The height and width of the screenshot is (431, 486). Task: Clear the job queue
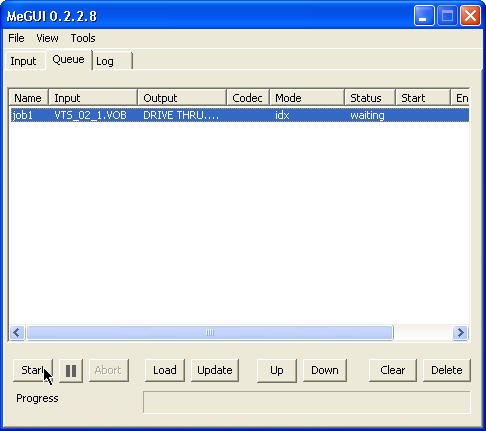tap(393, 370)
